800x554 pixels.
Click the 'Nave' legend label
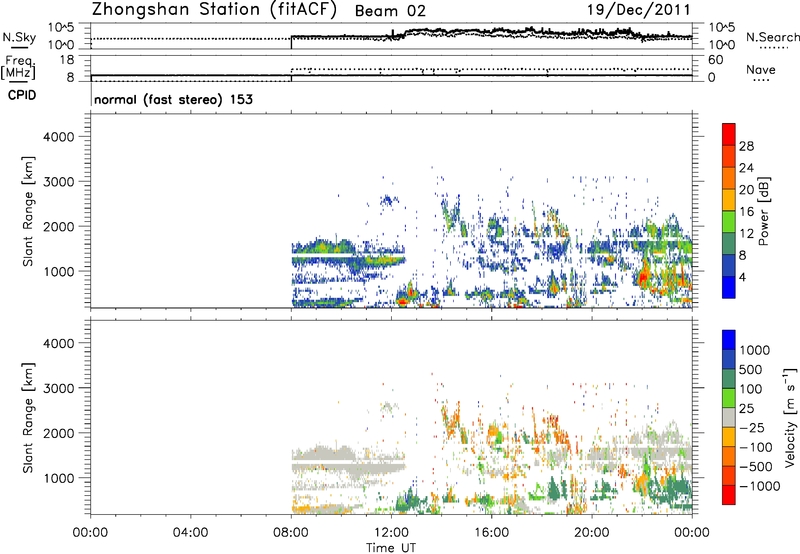point(761,69)
